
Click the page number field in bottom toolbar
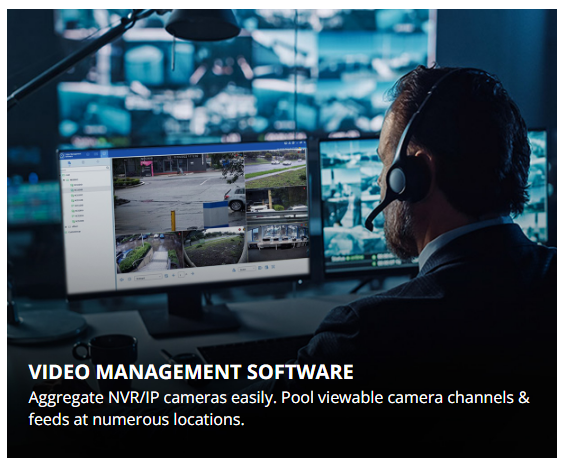tap(181, 275)
